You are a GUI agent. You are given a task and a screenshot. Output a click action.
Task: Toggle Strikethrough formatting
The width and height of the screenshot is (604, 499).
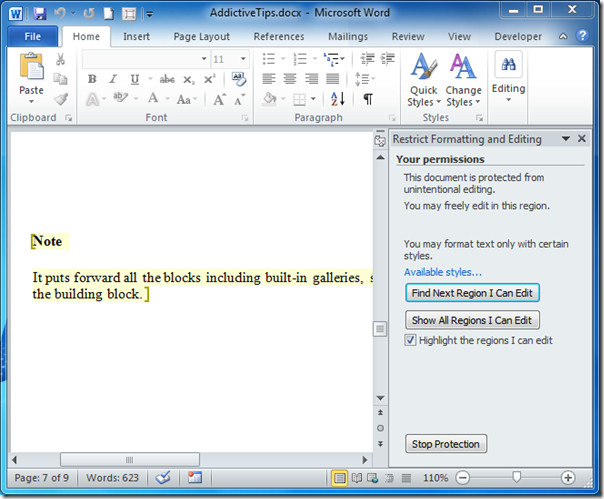[167, 79]
